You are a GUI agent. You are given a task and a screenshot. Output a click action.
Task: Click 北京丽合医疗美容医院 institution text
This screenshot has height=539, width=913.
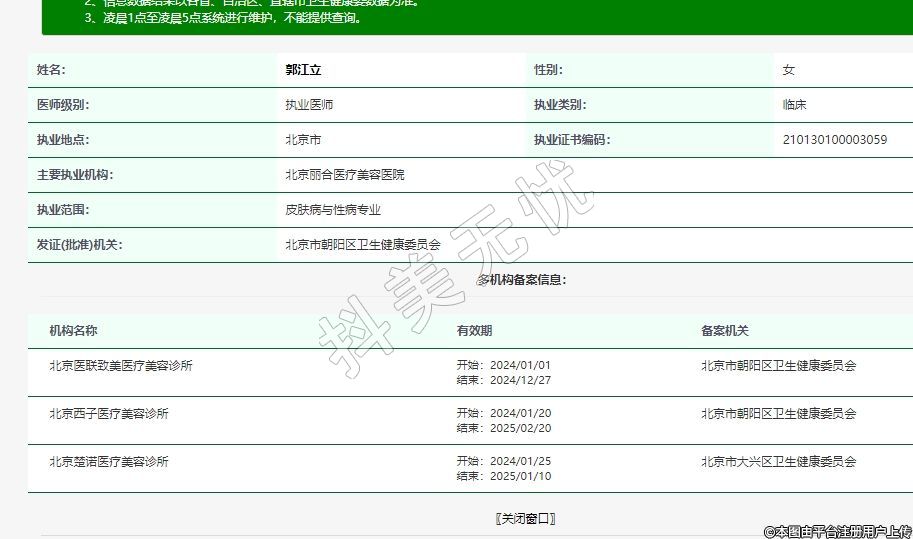345,175
